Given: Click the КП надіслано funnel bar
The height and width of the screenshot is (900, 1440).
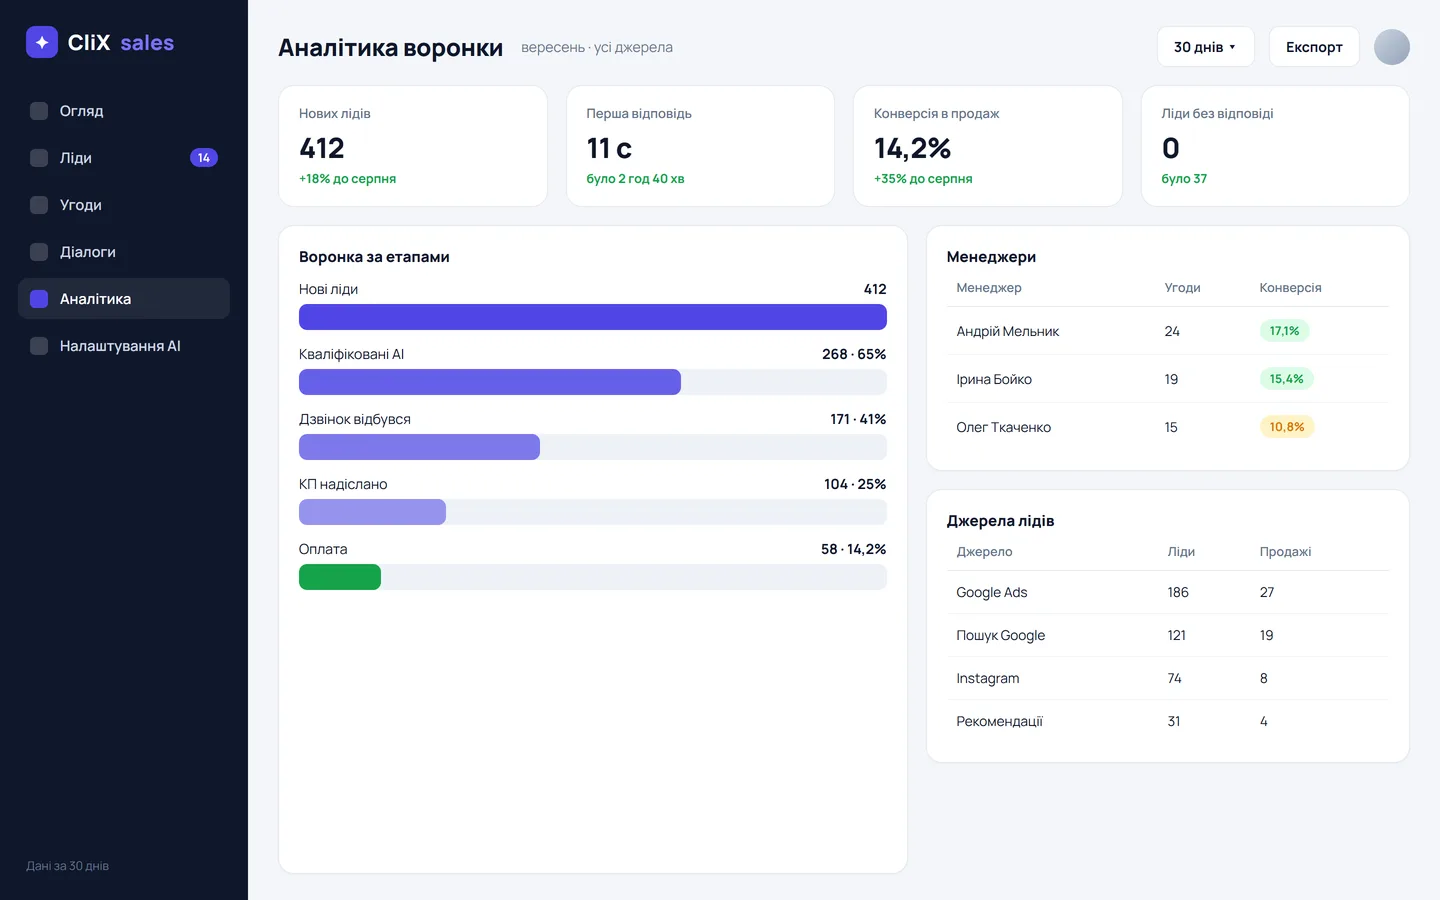Looking at the screenshot, I should point(372,512).
